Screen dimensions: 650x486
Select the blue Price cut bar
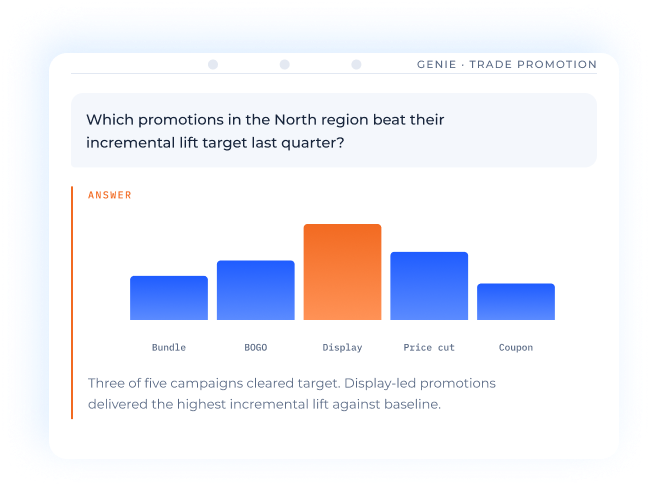click(x=429, y=286)
